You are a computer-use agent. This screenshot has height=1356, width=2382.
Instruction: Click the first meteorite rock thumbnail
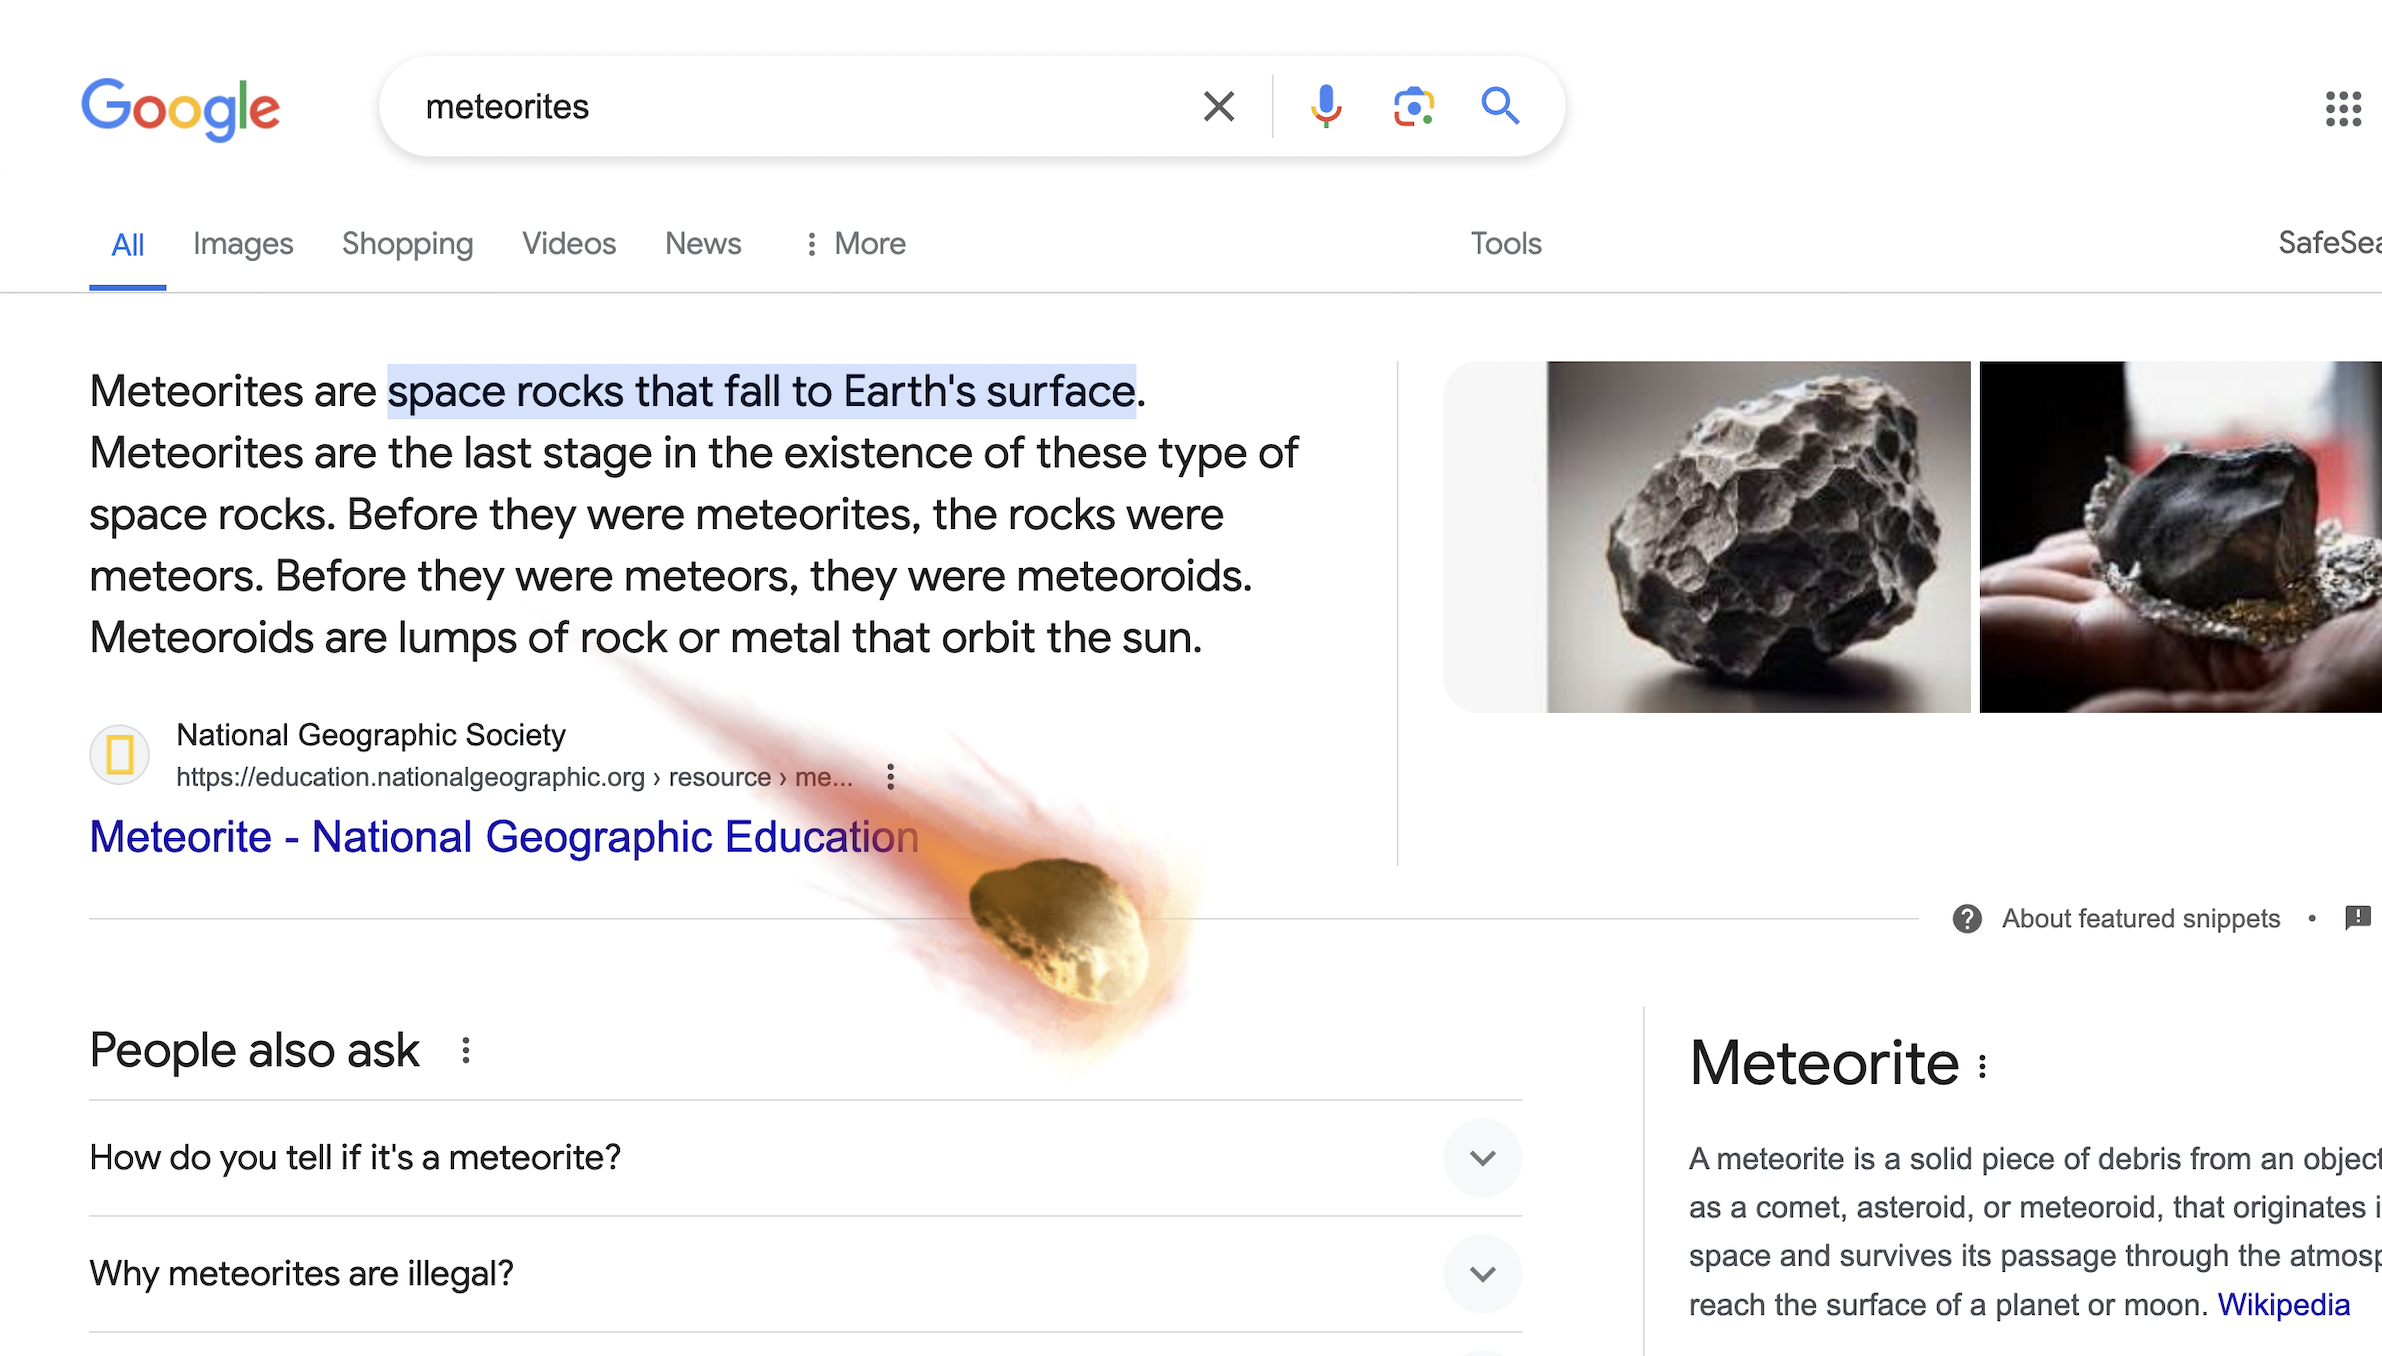(1758, 537)
